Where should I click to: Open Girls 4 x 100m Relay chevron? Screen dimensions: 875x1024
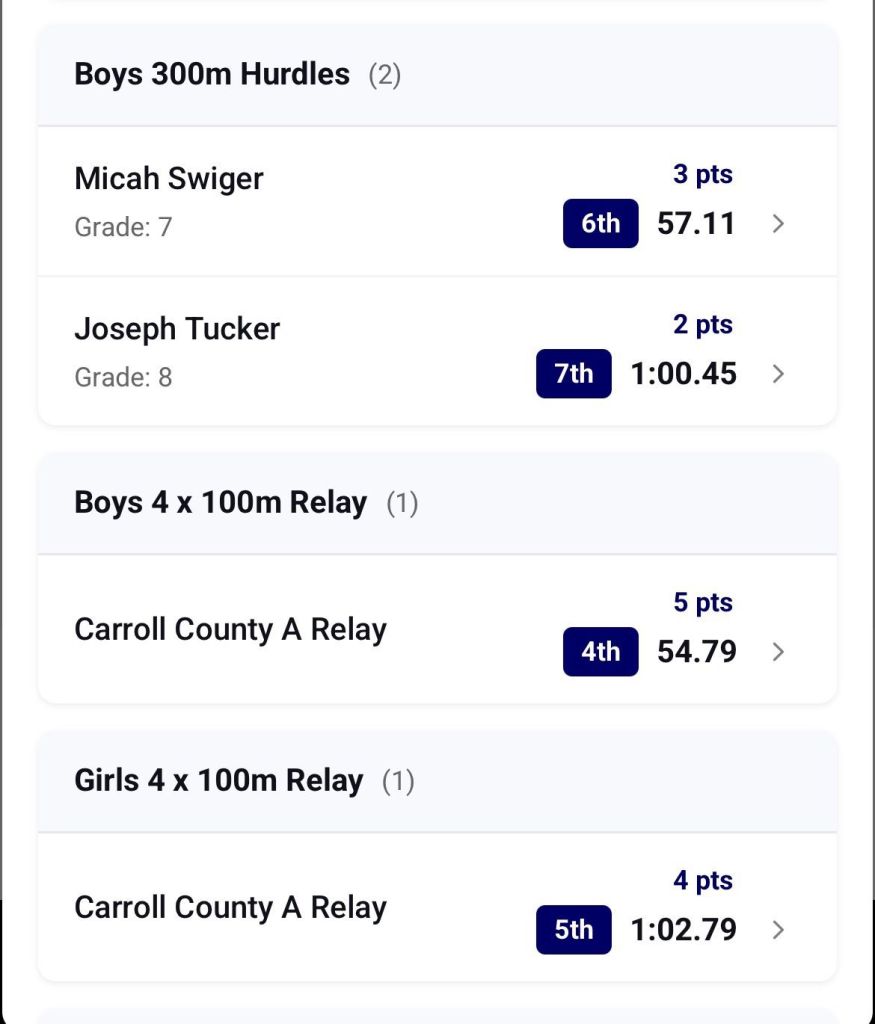[x=778, y=930]
